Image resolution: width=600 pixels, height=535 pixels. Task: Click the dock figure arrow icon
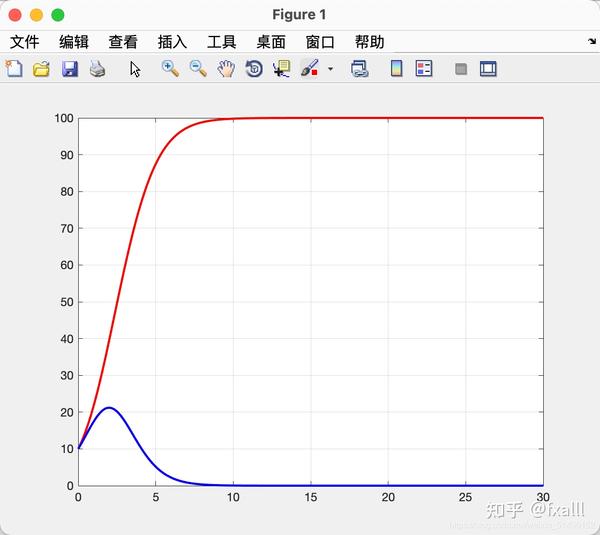pyautogui.click(x=592, y=41)
